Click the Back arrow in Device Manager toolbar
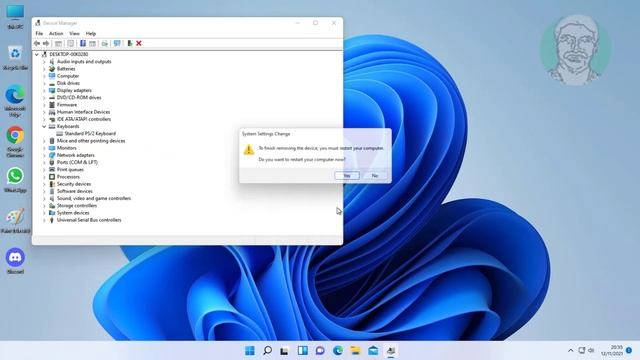 pos(37,43)
